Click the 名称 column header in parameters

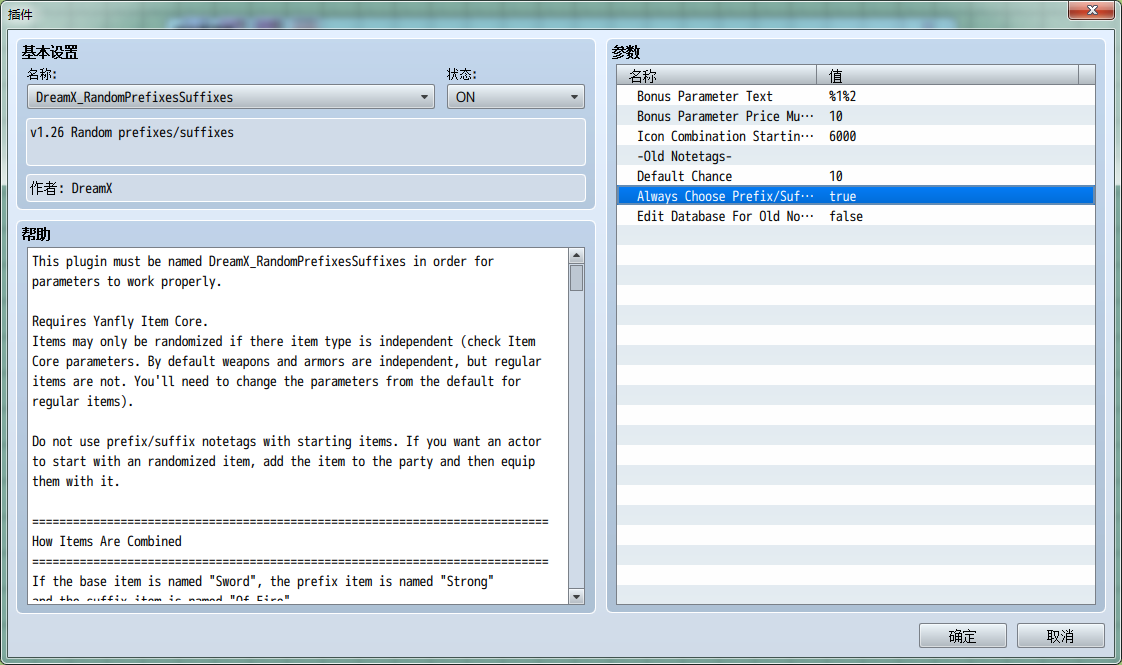pyautogui.click(x=716, y=75)
